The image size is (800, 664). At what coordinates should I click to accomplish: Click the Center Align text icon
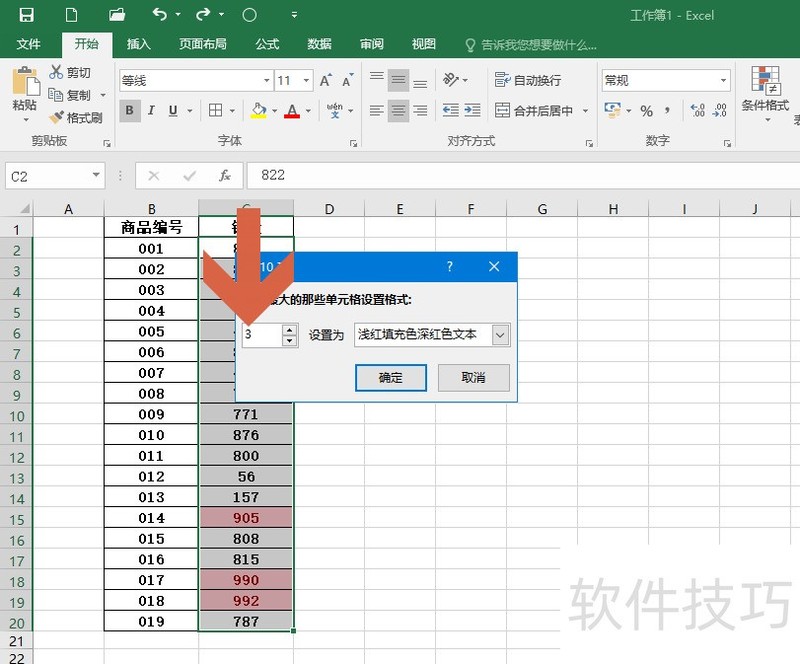point(399,111)
